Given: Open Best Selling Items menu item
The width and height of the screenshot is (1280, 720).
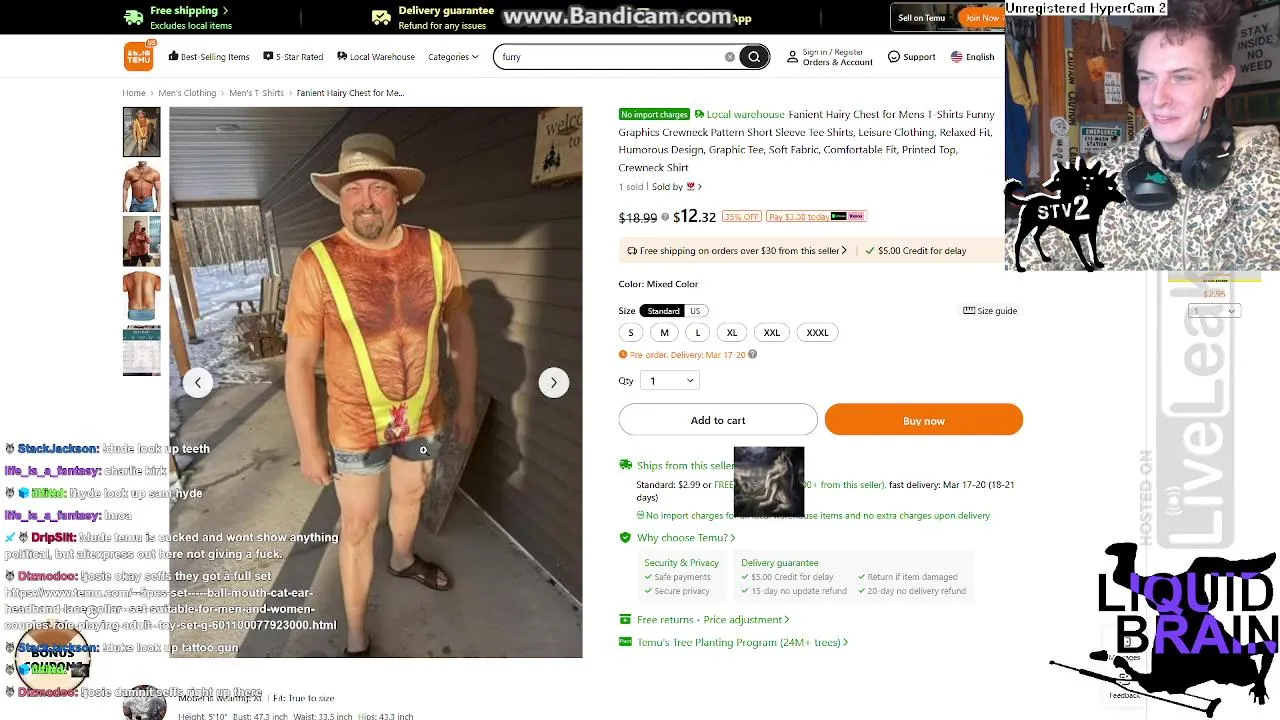Looking at the screenshot, I should pos(209,57).
